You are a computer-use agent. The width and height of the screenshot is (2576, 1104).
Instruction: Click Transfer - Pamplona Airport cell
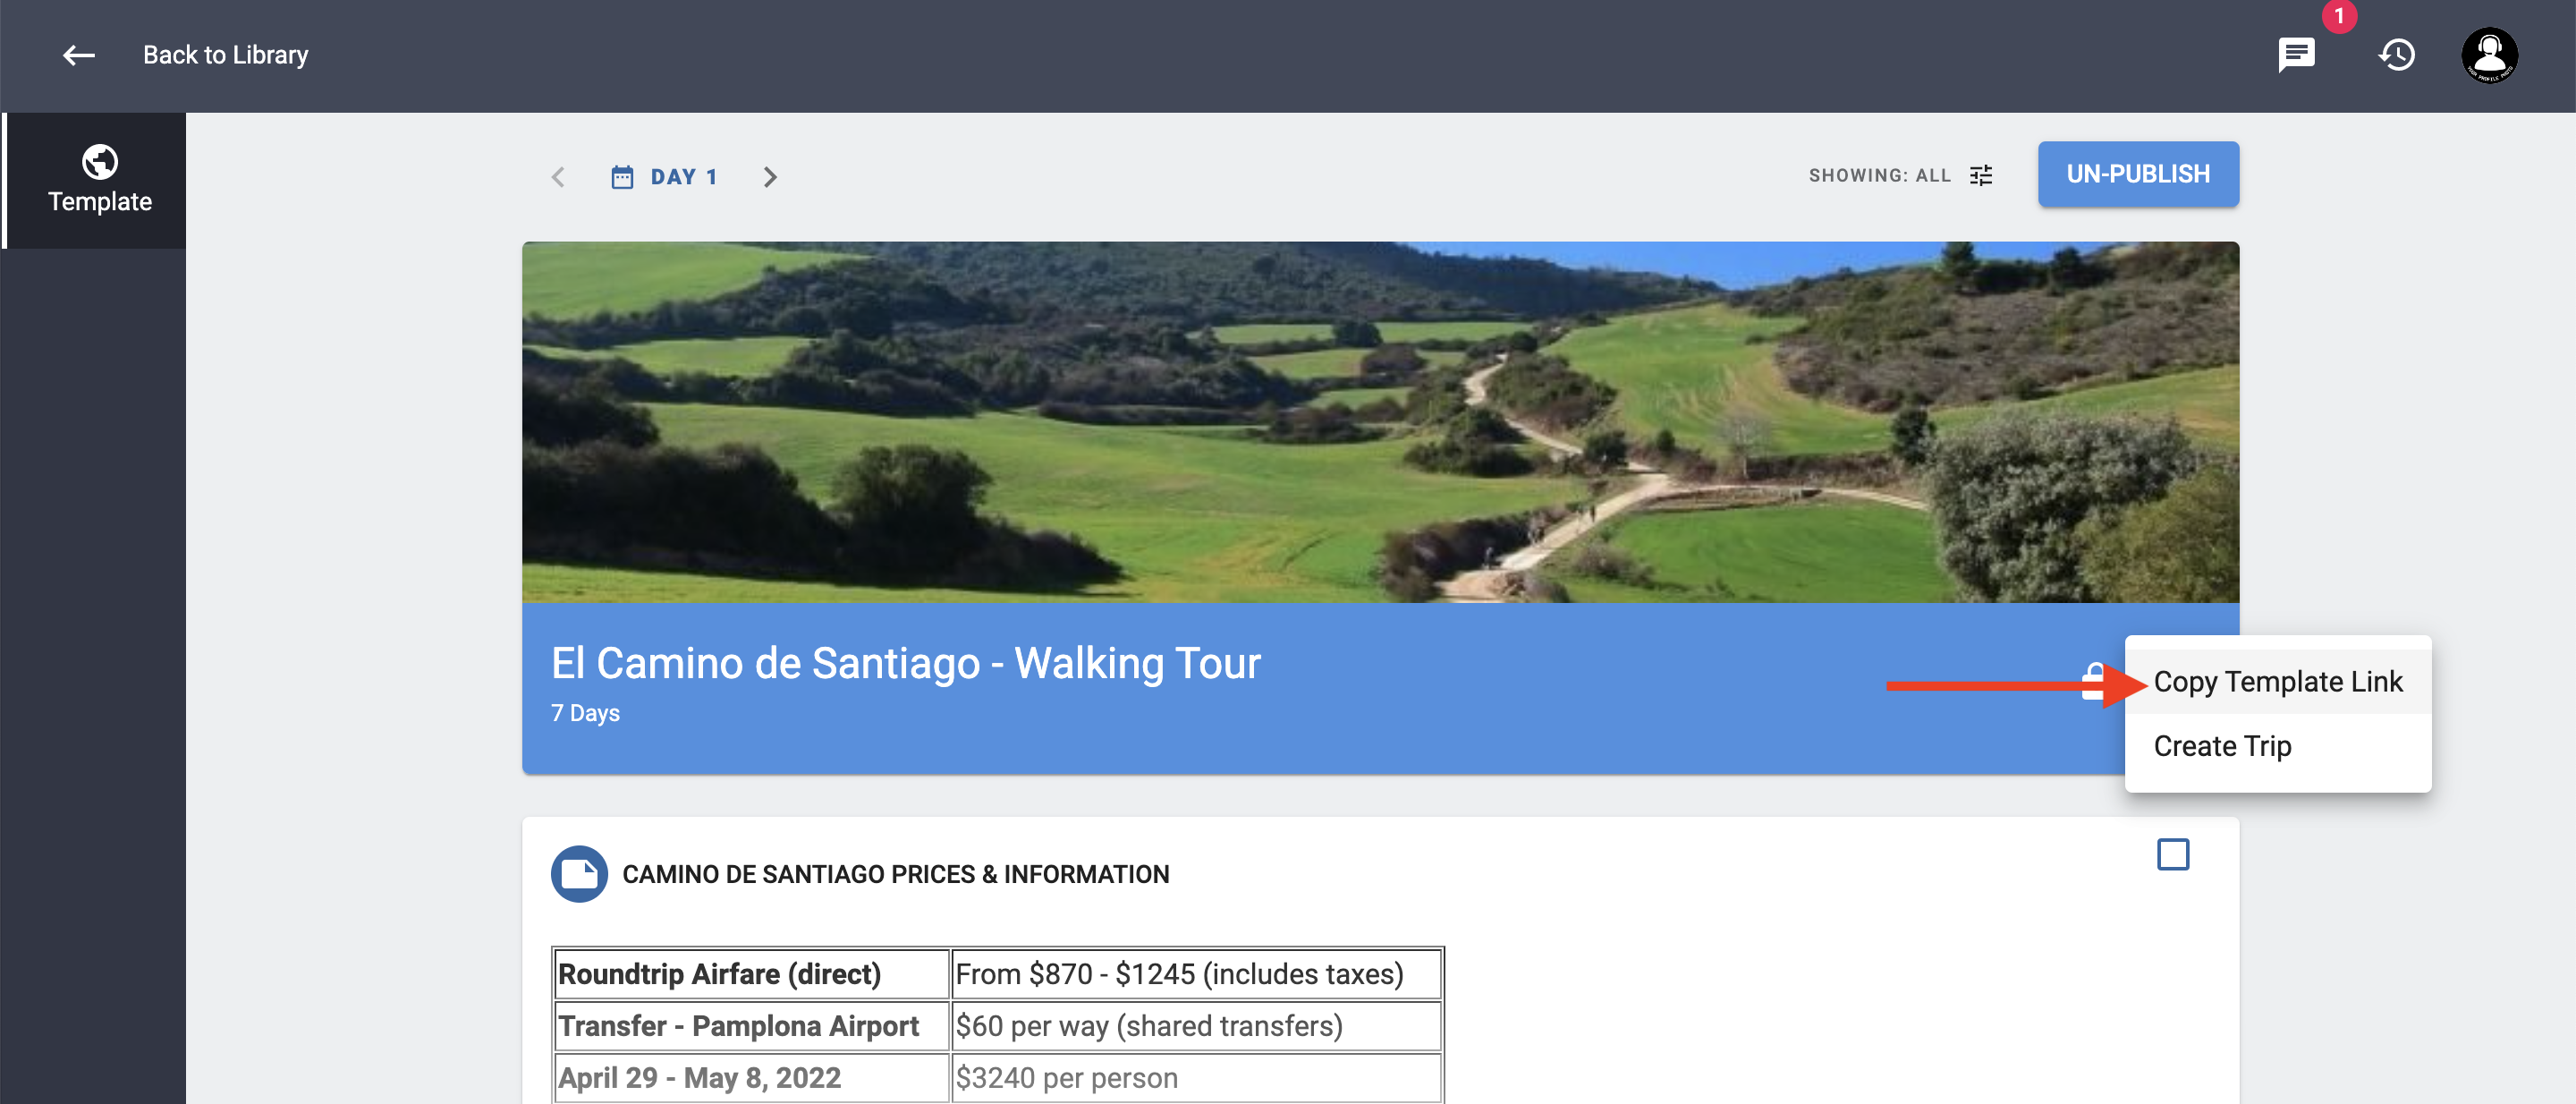tap(750, 1025)
